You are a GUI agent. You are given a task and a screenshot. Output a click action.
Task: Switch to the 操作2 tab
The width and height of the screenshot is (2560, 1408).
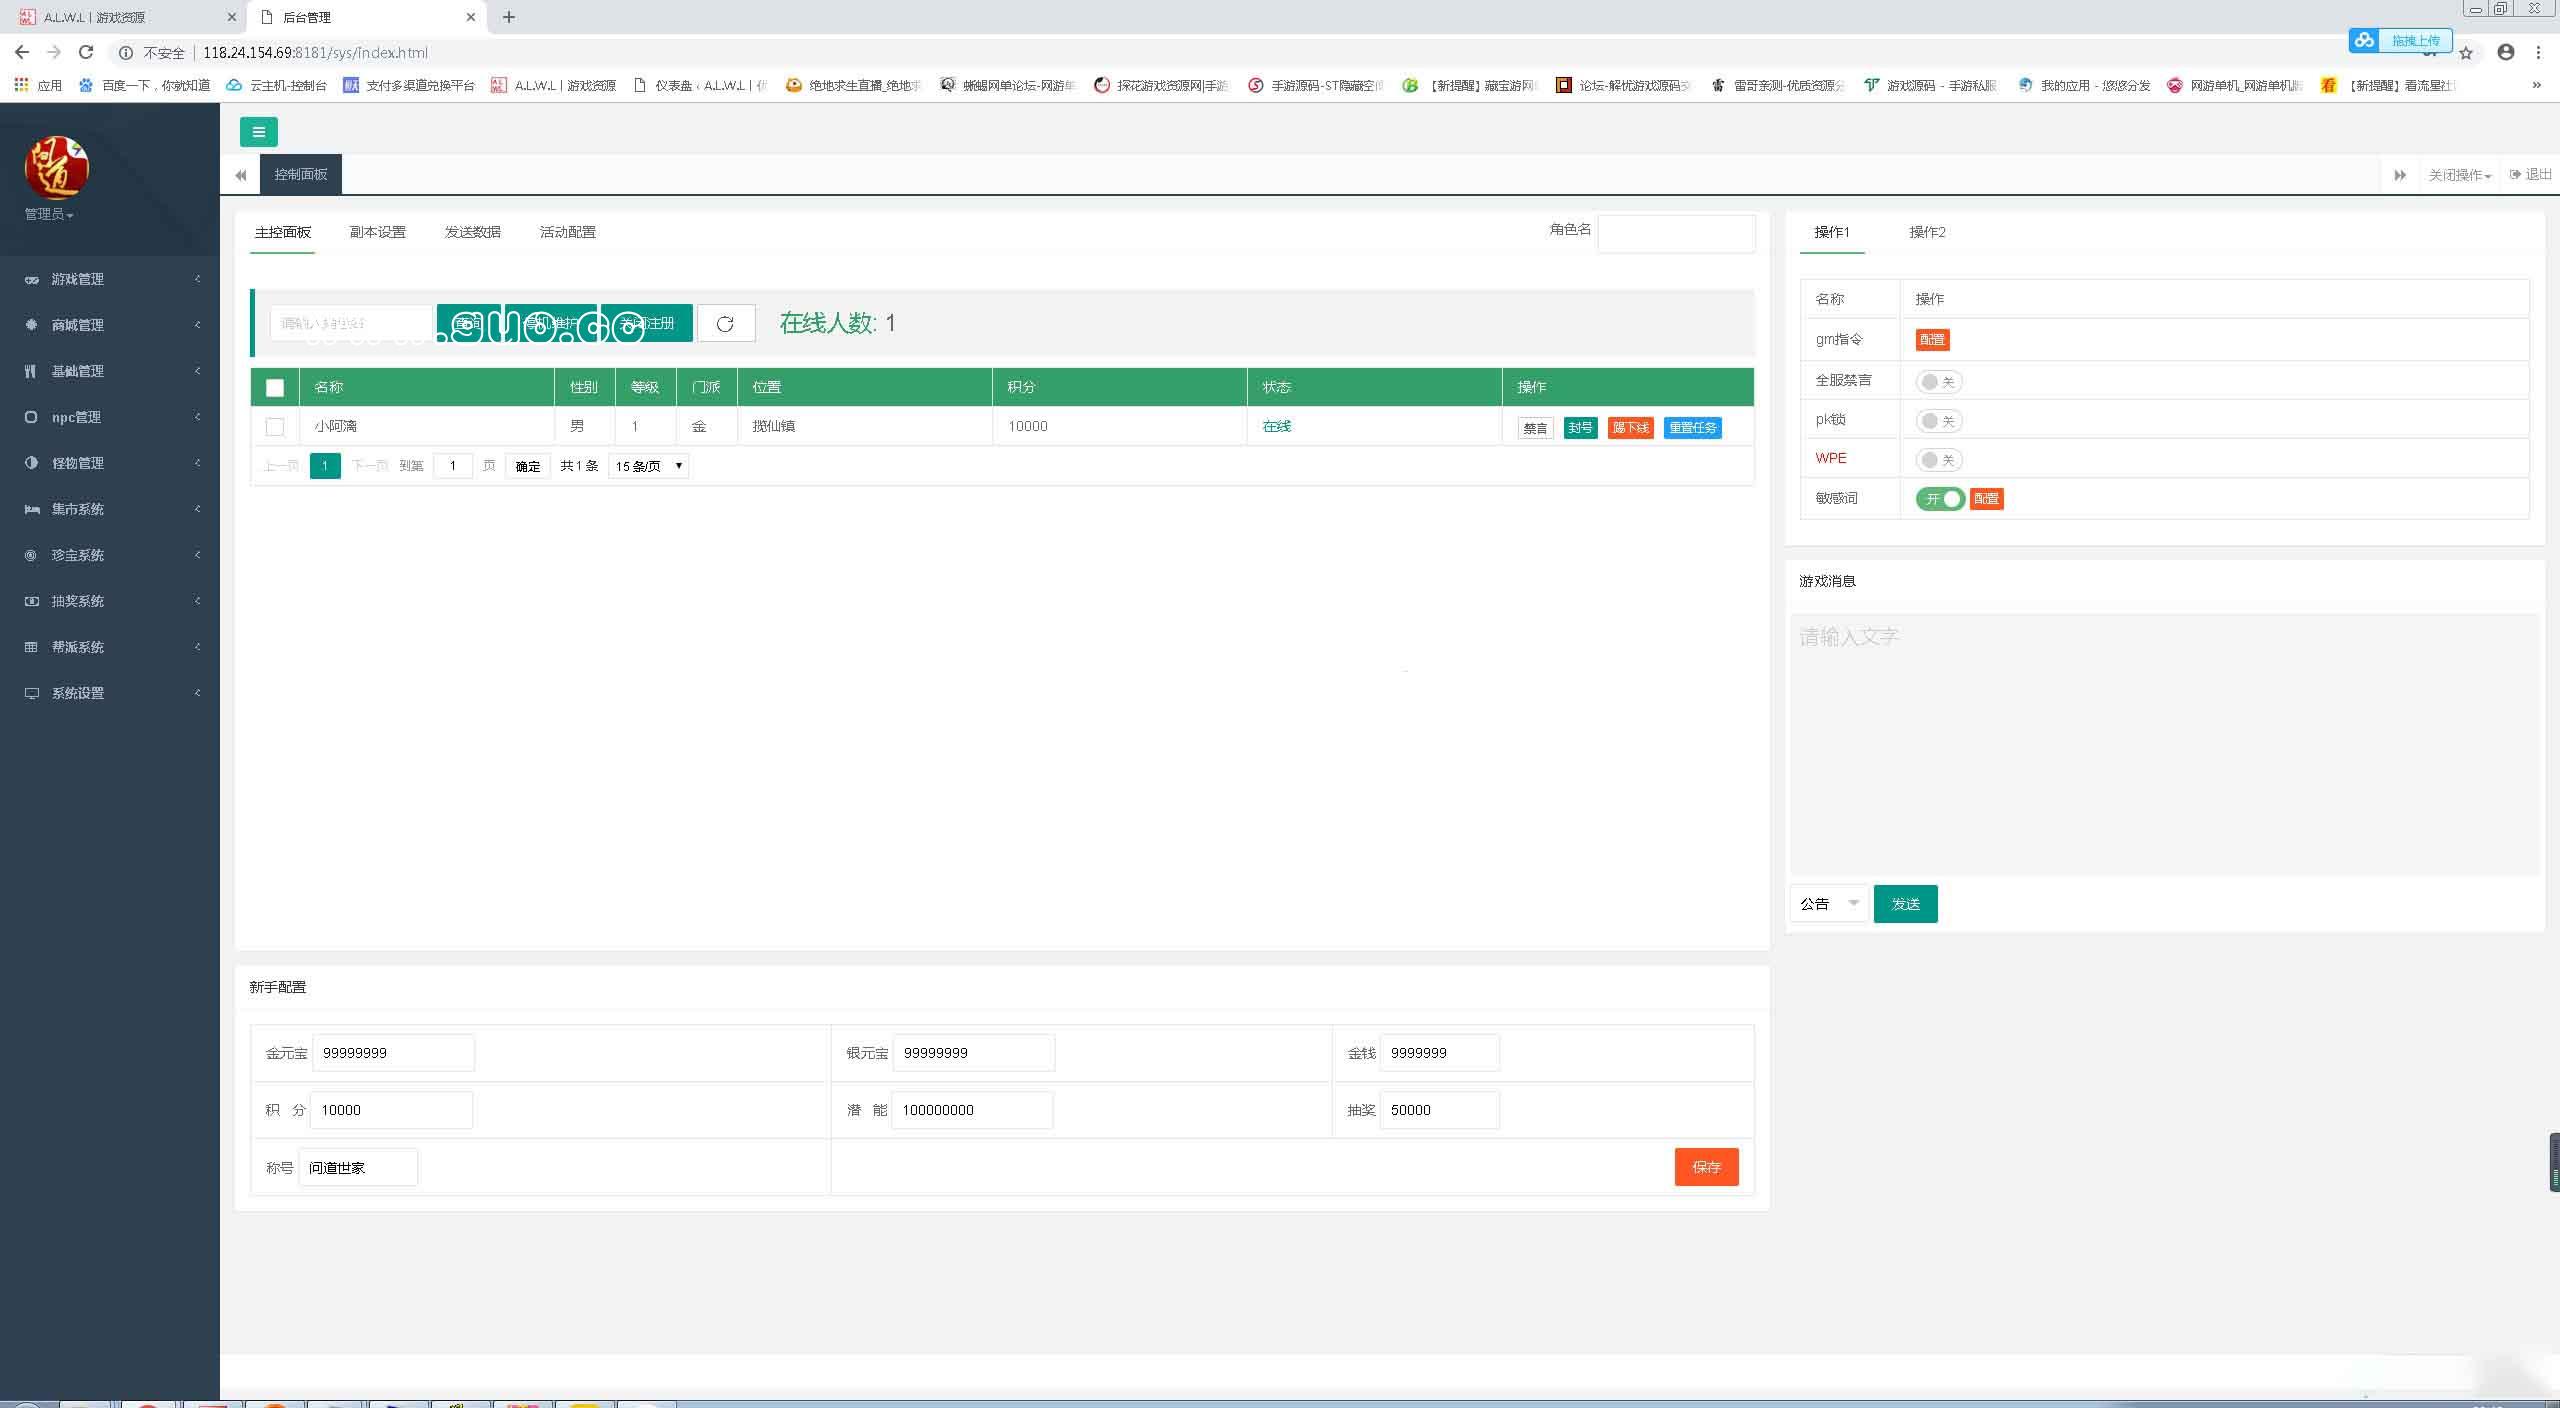[1927, 232]
